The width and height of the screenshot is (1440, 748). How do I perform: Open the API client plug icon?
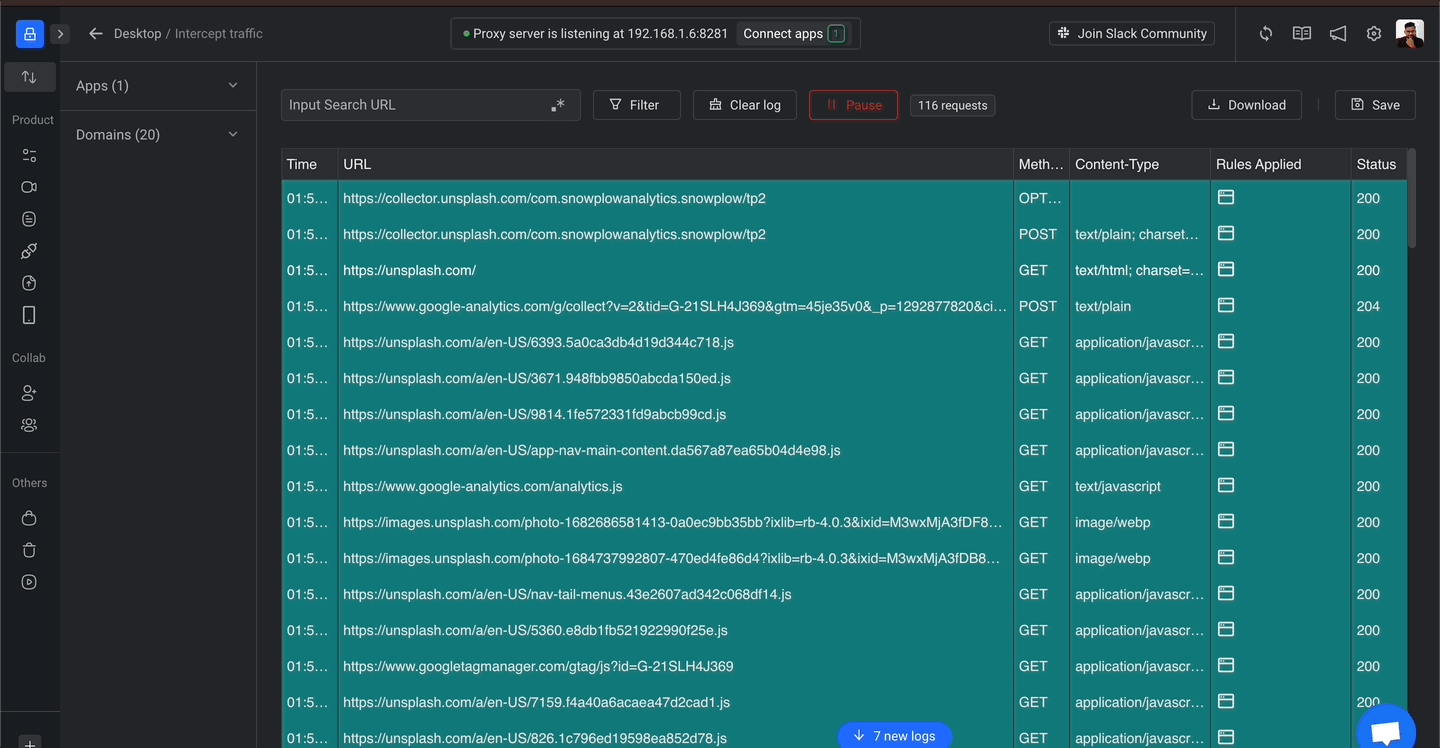click(x=29, y=251)
